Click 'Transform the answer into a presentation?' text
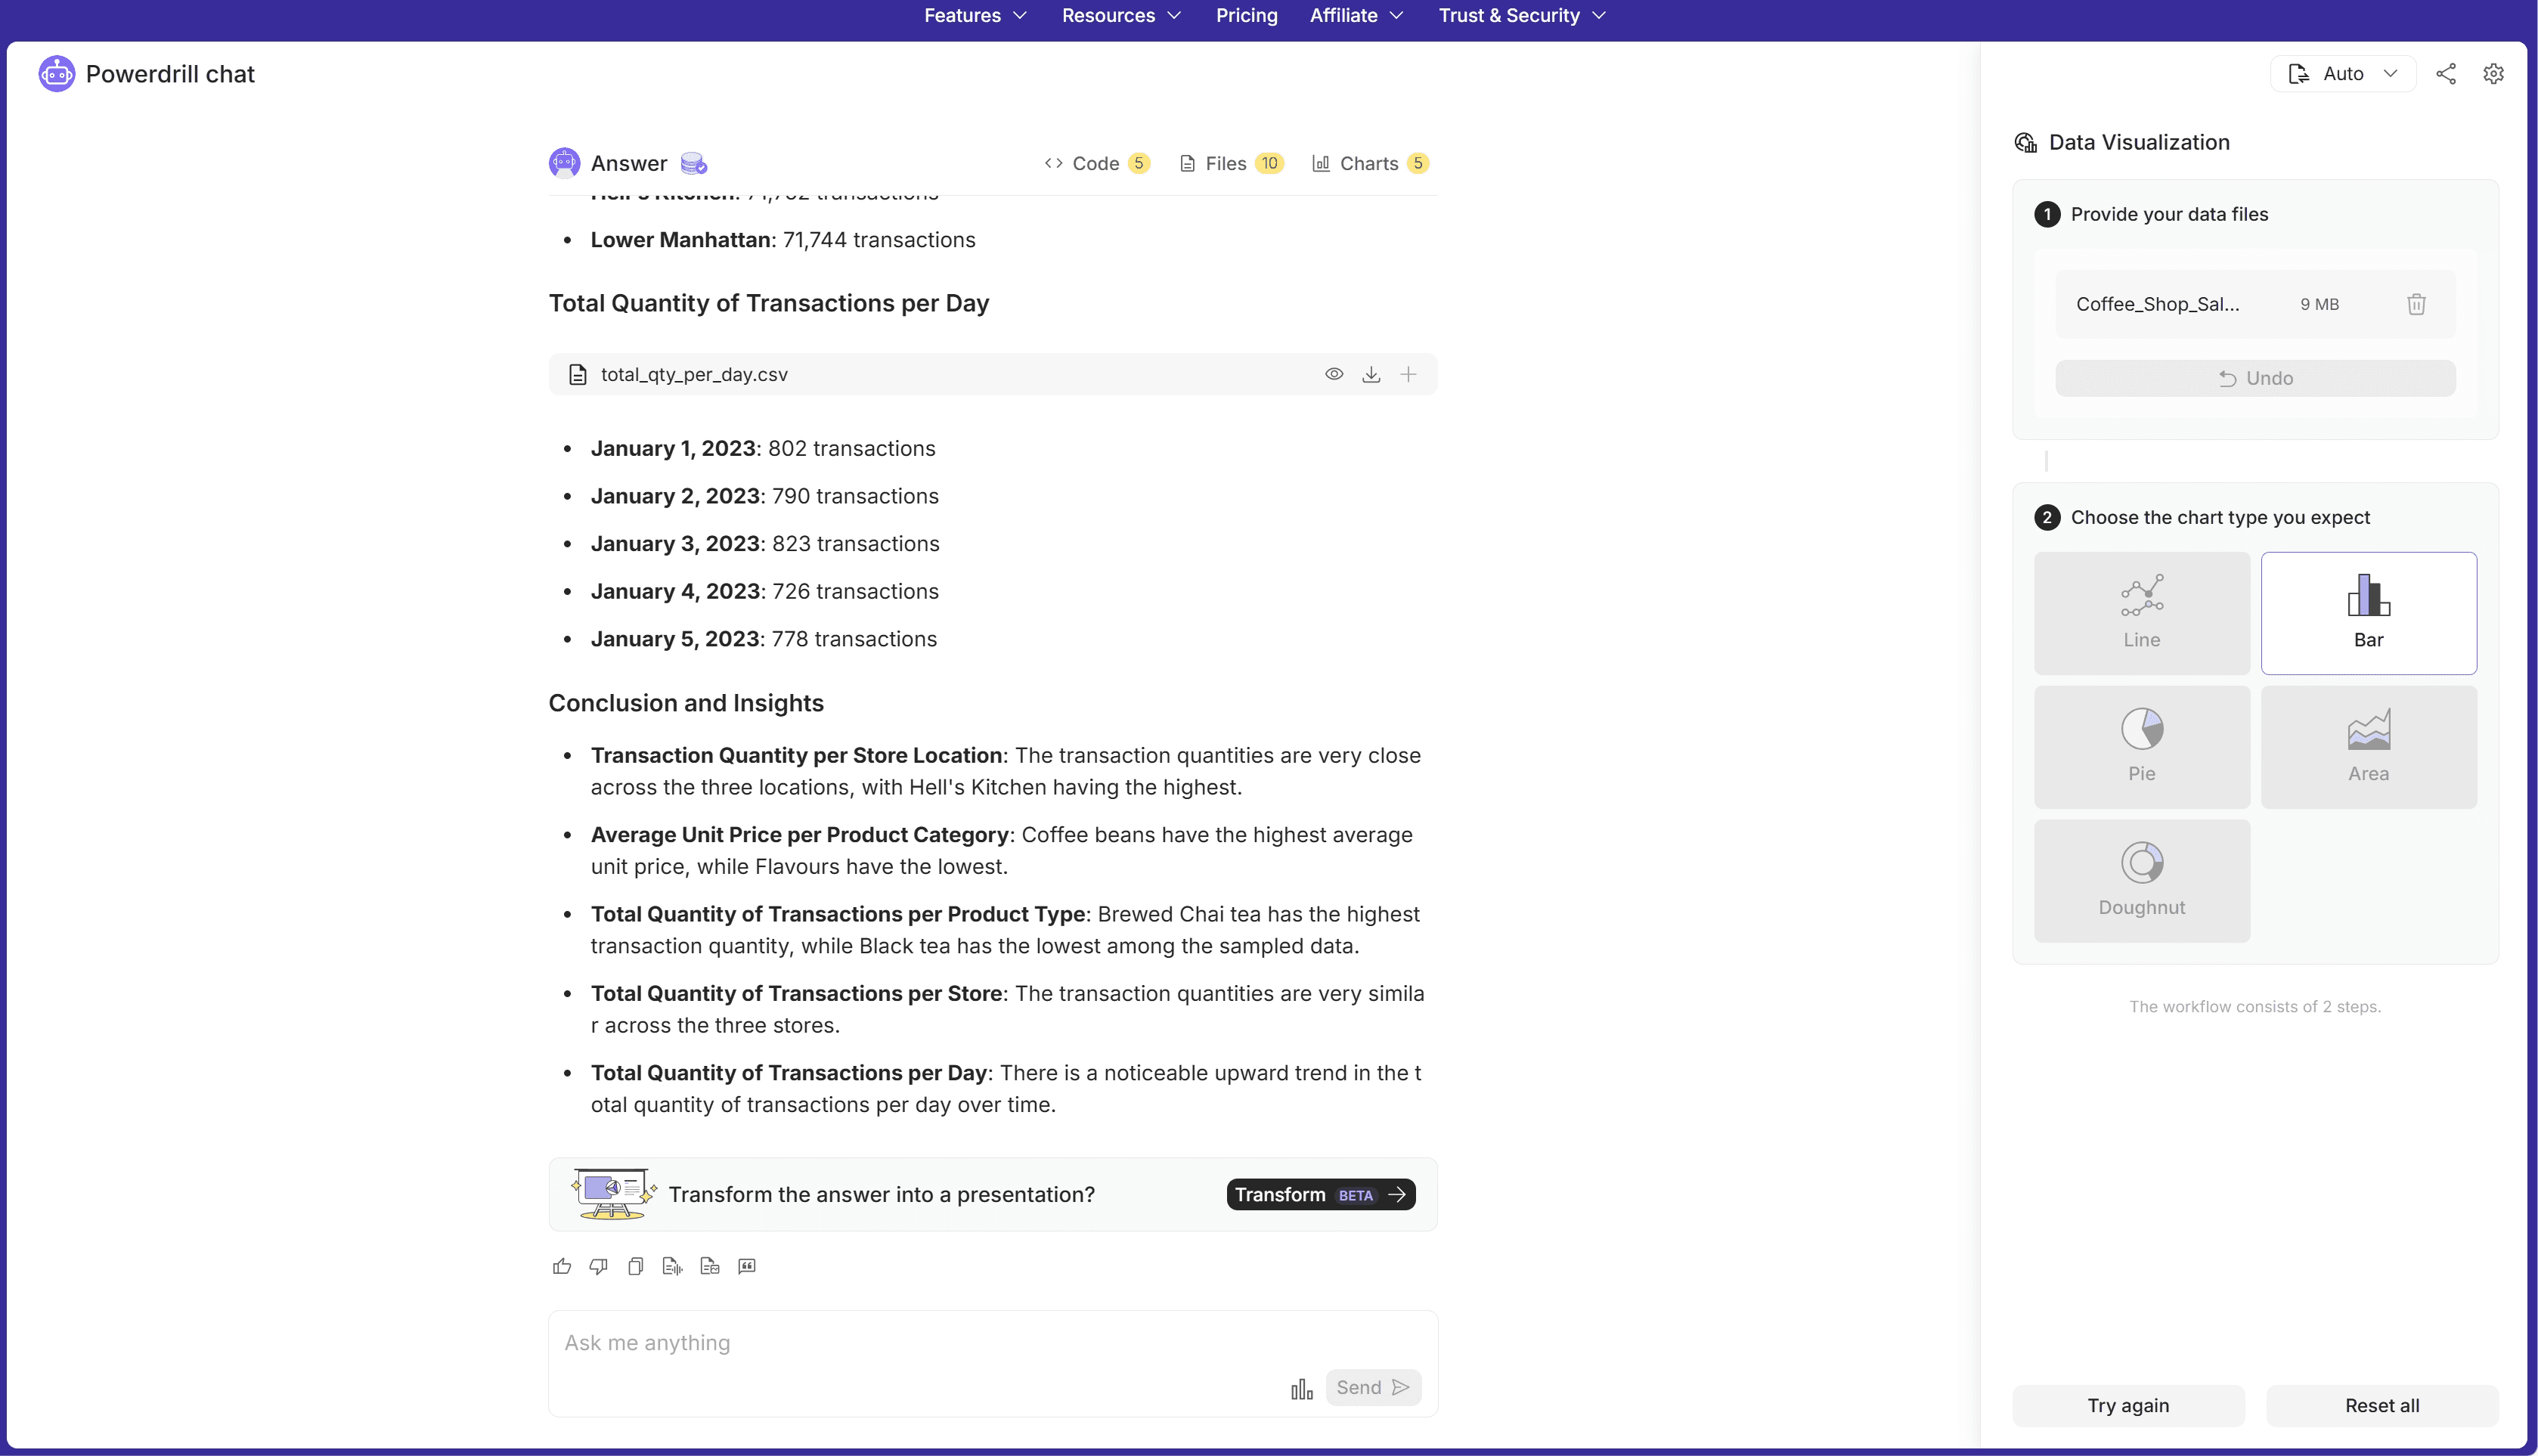The width and height of the screenshot is (2538, 1456). tap(882, 1194)
